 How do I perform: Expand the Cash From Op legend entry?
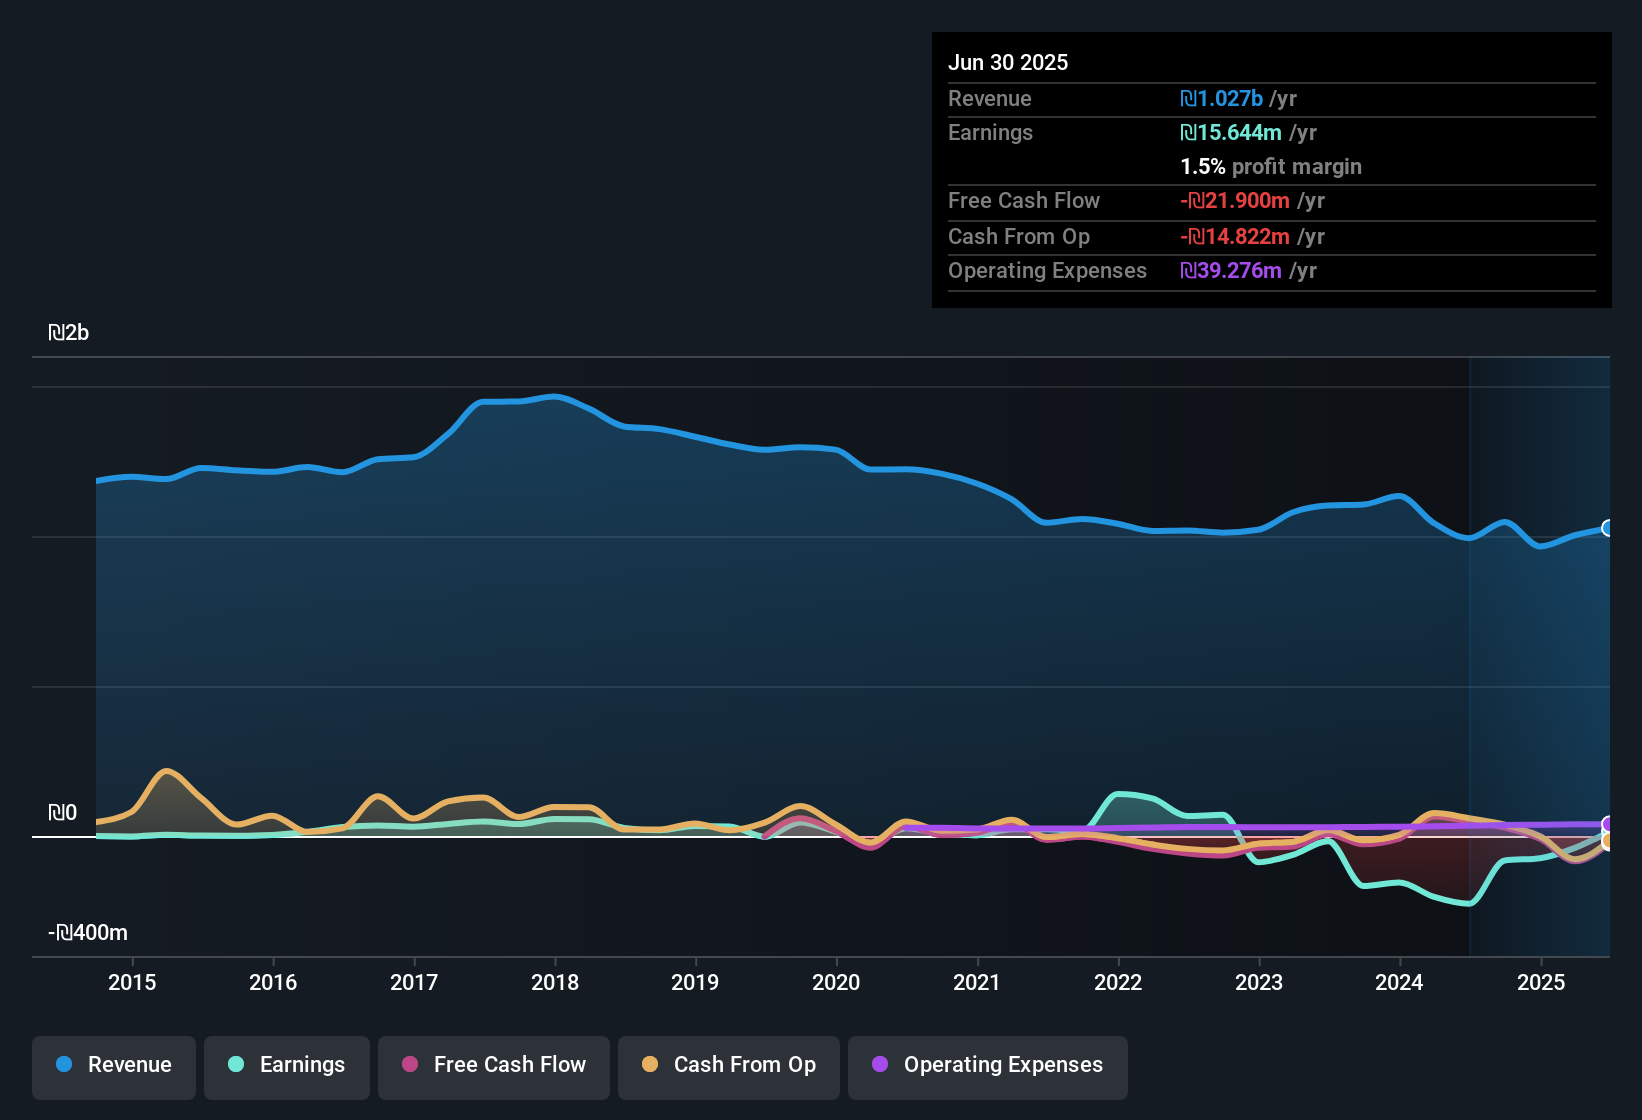click(x=728, y=1065)
